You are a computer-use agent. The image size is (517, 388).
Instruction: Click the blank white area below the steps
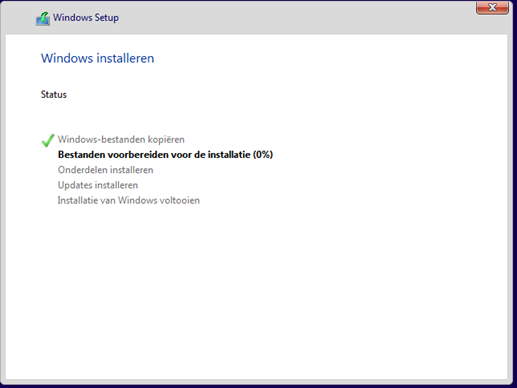(257, 290)
